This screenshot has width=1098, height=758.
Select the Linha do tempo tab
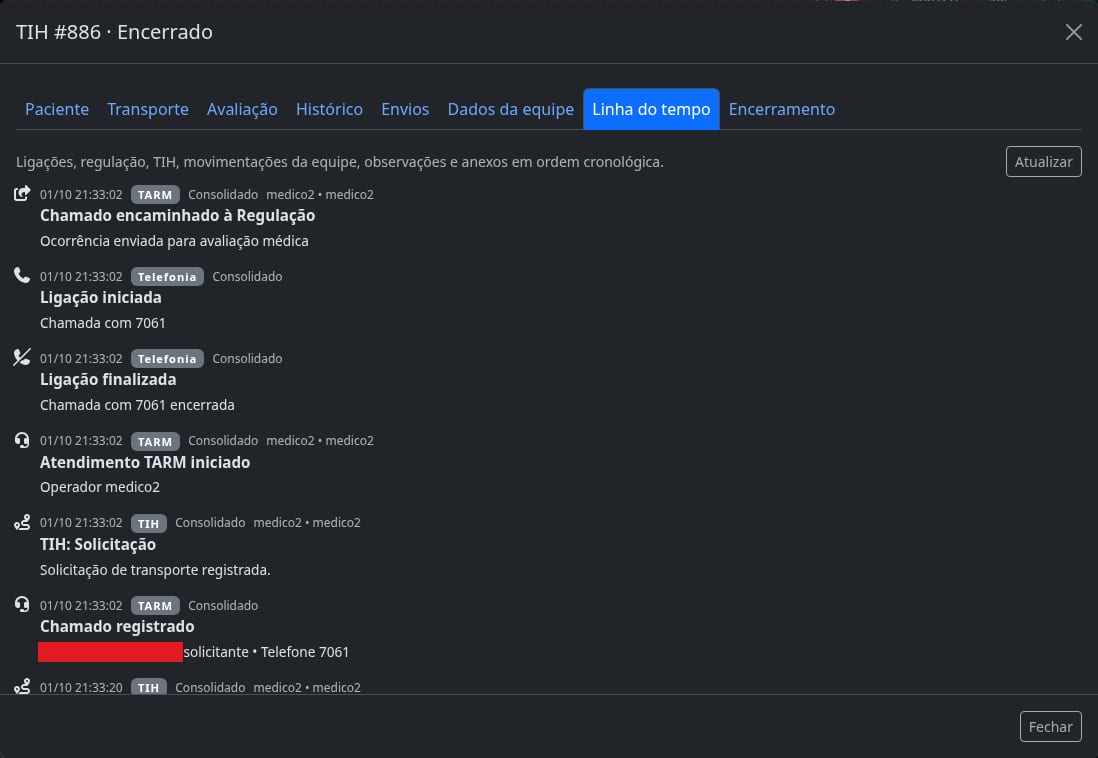point(651,109)
